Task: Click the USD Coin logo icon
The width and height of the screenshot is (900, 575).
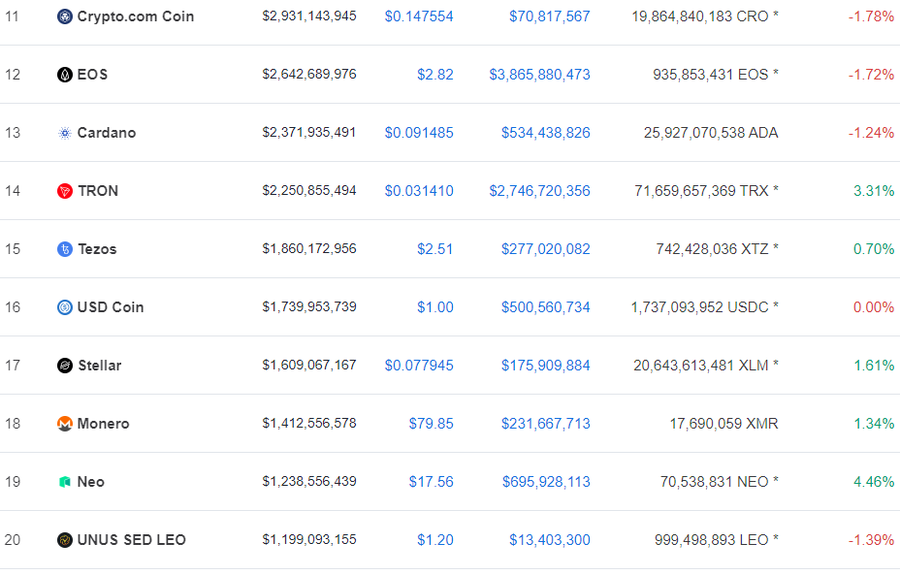Action: pyautogui.click(x=65, y=308)
